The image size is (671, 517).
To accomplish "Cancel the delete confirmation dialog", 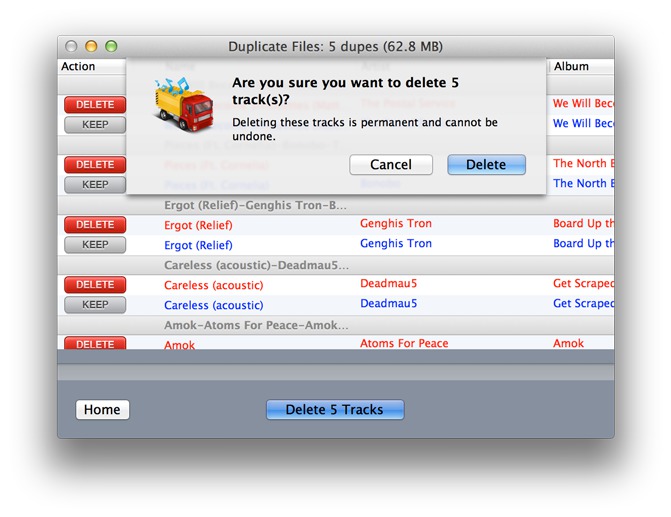I will coord(391,165).
